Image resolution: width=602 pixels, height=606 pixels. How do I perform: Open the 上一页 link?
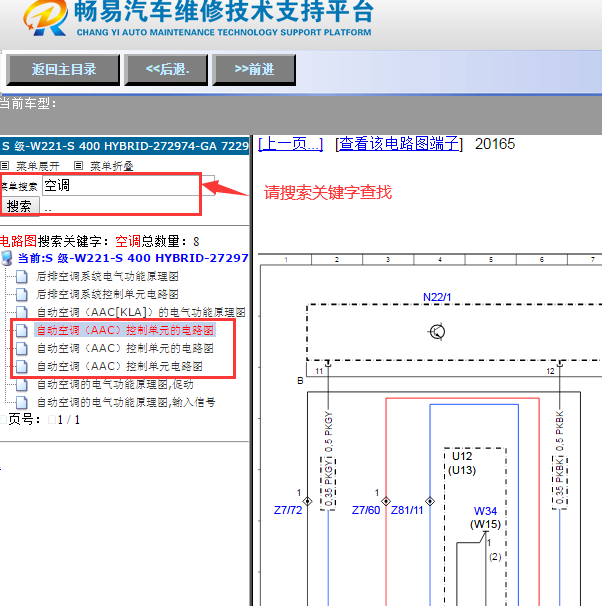(291, 144)
